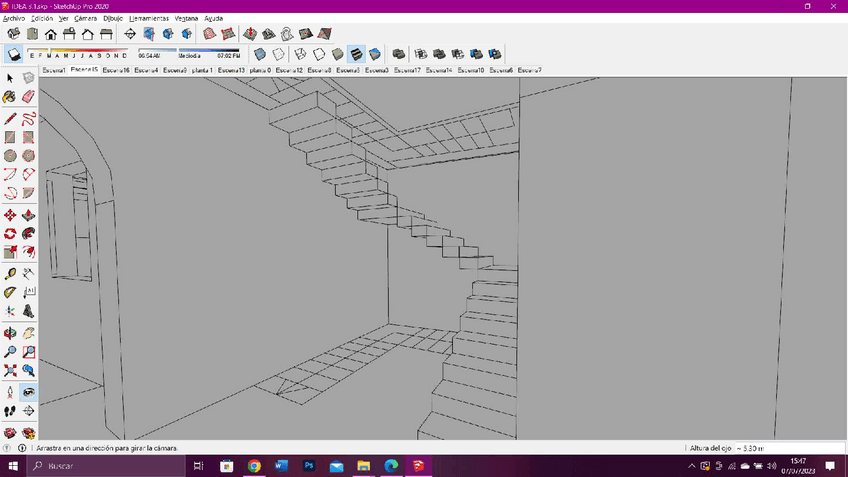Switch to the house-shaped Front view icon
The height and width of the screenshot is (477, 848).
pyautogui.click(x=50, y=34)
